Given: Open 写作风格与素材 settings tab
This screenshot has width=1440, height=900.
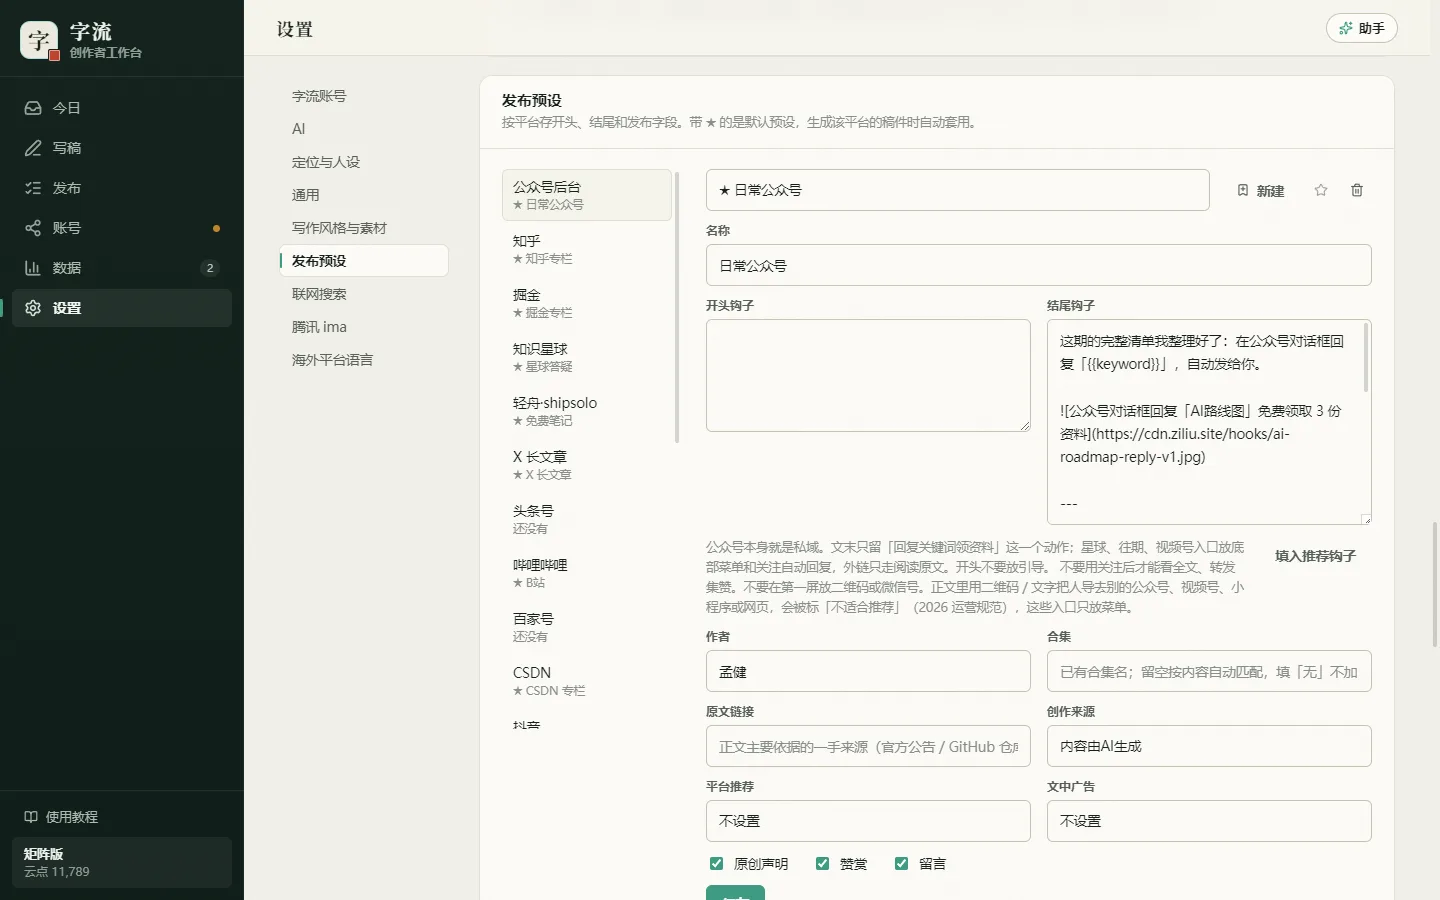Looking at the screenshot, I should pyautogui.click(x=364, y=228).
